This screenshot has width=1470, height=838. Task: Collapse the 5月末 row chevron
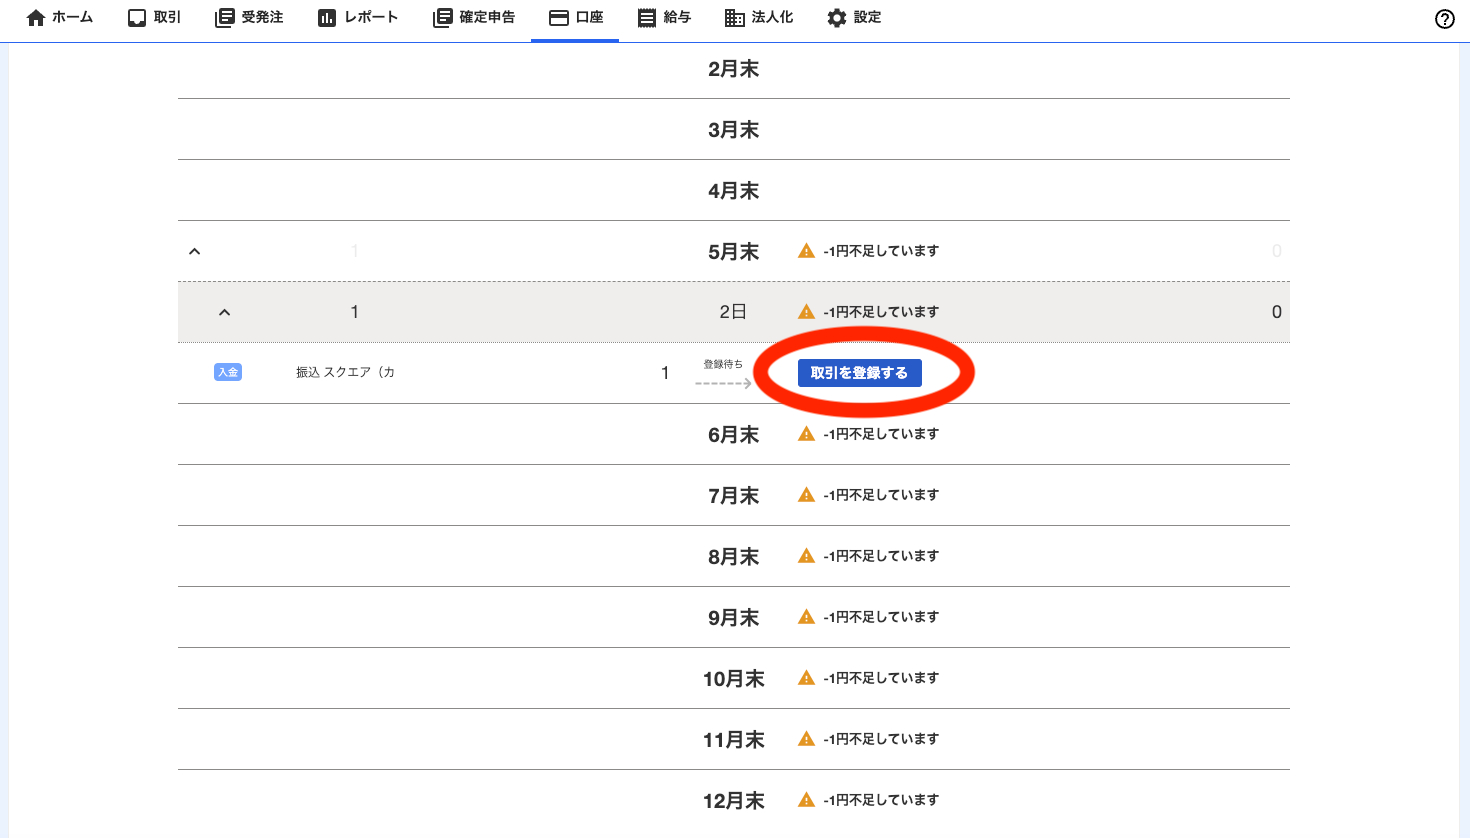click(x=194, y=251)
